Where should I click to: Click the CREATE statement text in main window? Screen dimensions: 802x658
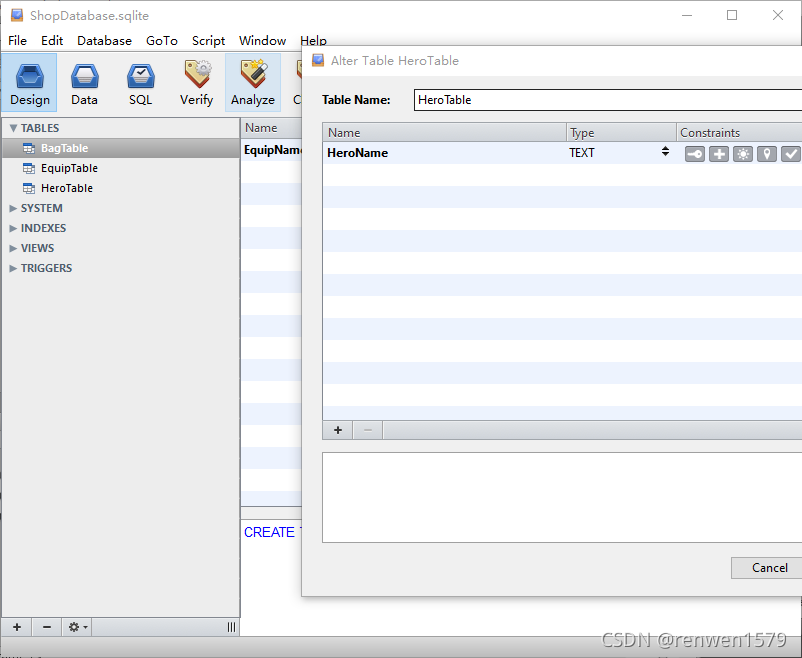pos(270,532)
